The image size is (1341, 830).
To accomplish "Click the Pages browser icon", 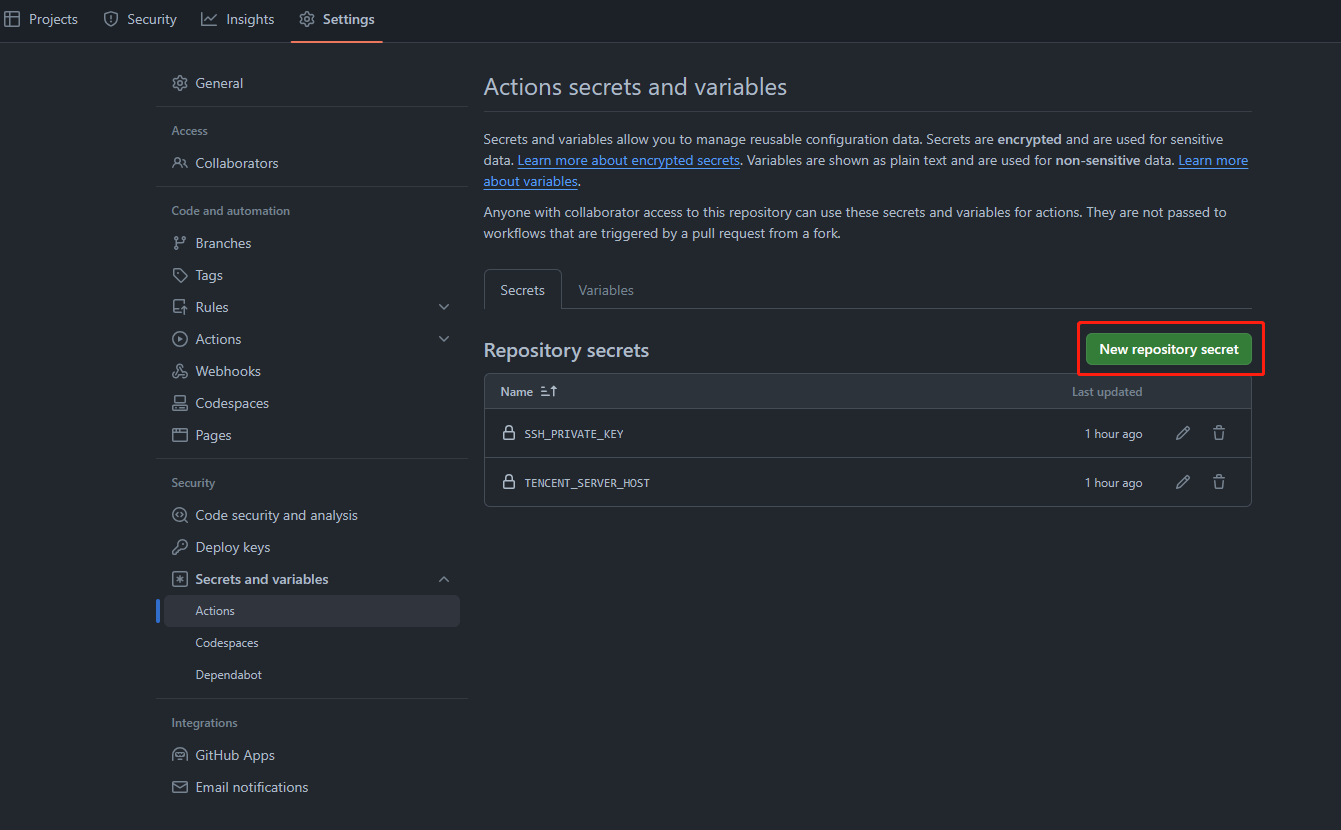I will click(180, 435).
